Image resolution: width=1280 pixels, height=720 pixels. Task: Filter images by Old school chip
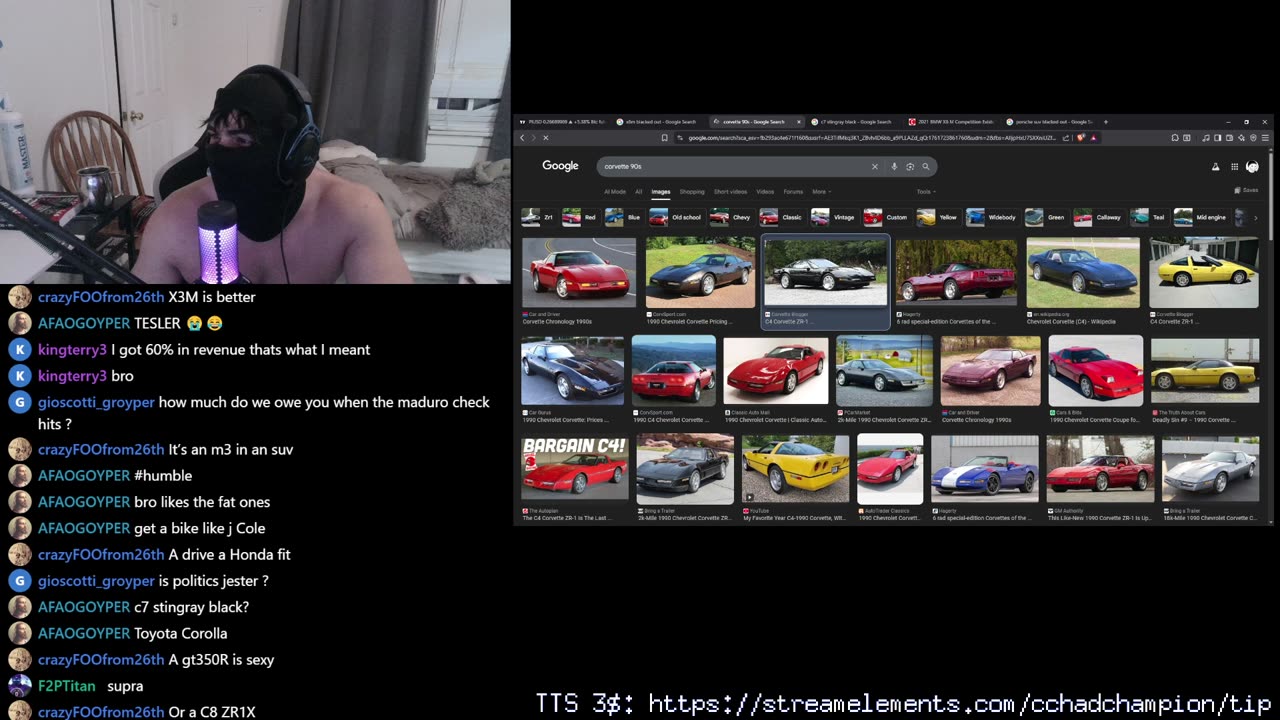tap(676, 217)
